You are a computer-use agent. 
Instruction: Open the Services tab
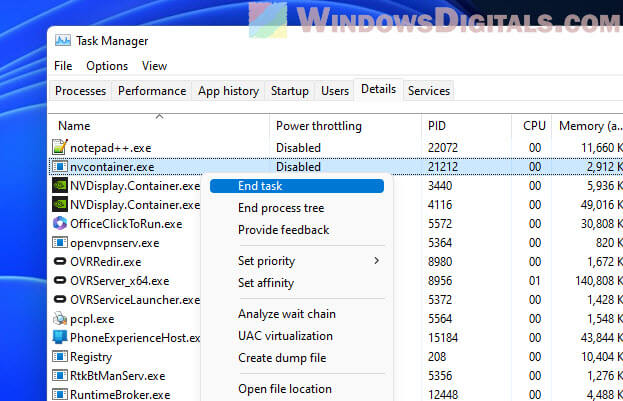[428, 91]
